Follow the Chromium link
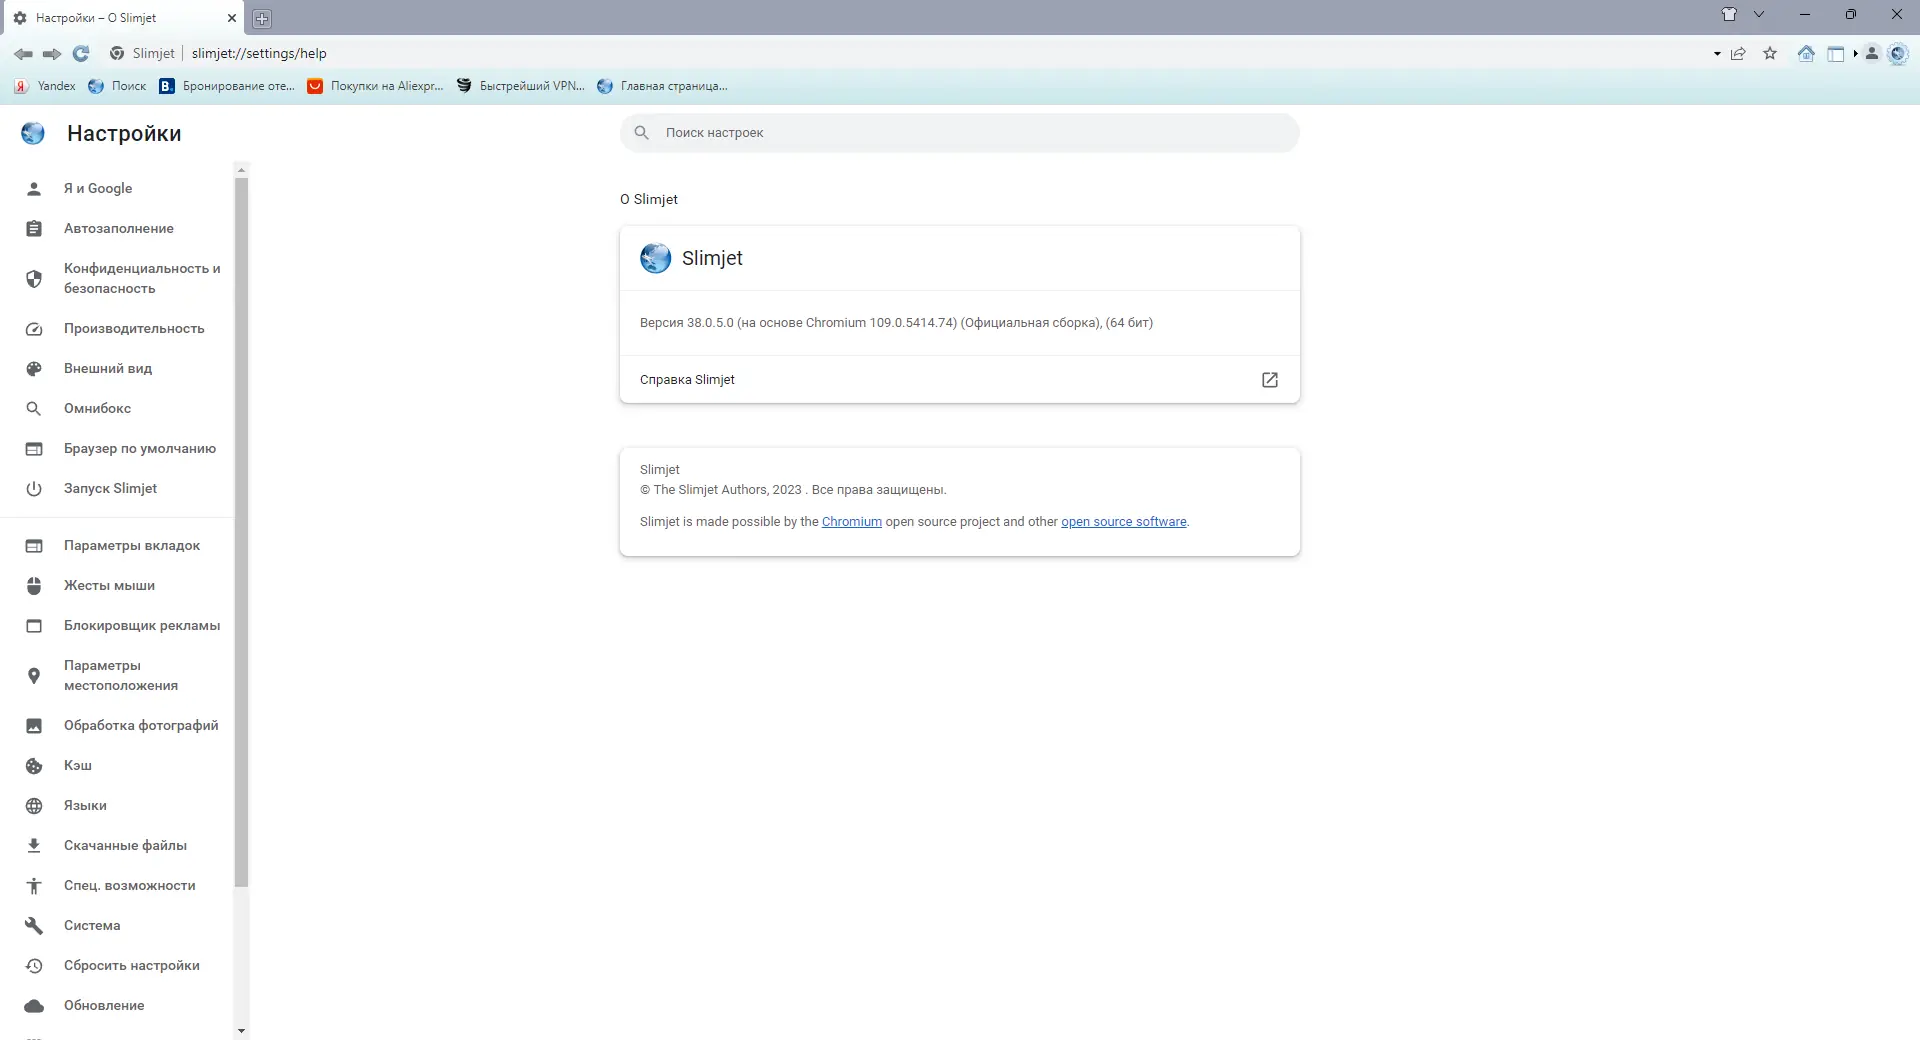The width and height of the screenshot is (1920, 1040). (x=852, y=522)
